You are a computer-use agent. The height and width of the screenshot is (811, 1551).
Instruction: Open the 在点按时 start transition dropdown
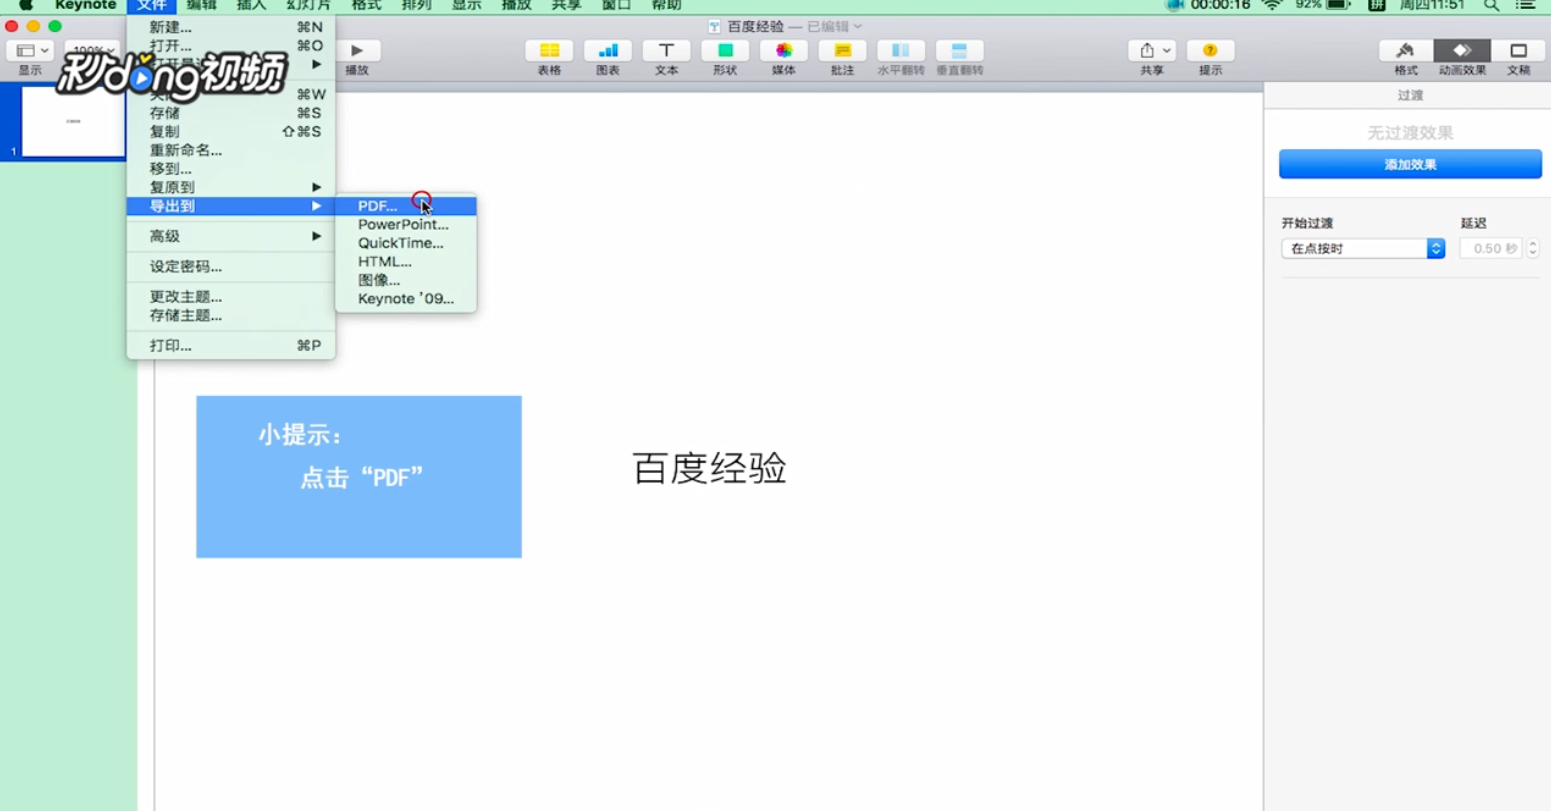[1363, 248]
